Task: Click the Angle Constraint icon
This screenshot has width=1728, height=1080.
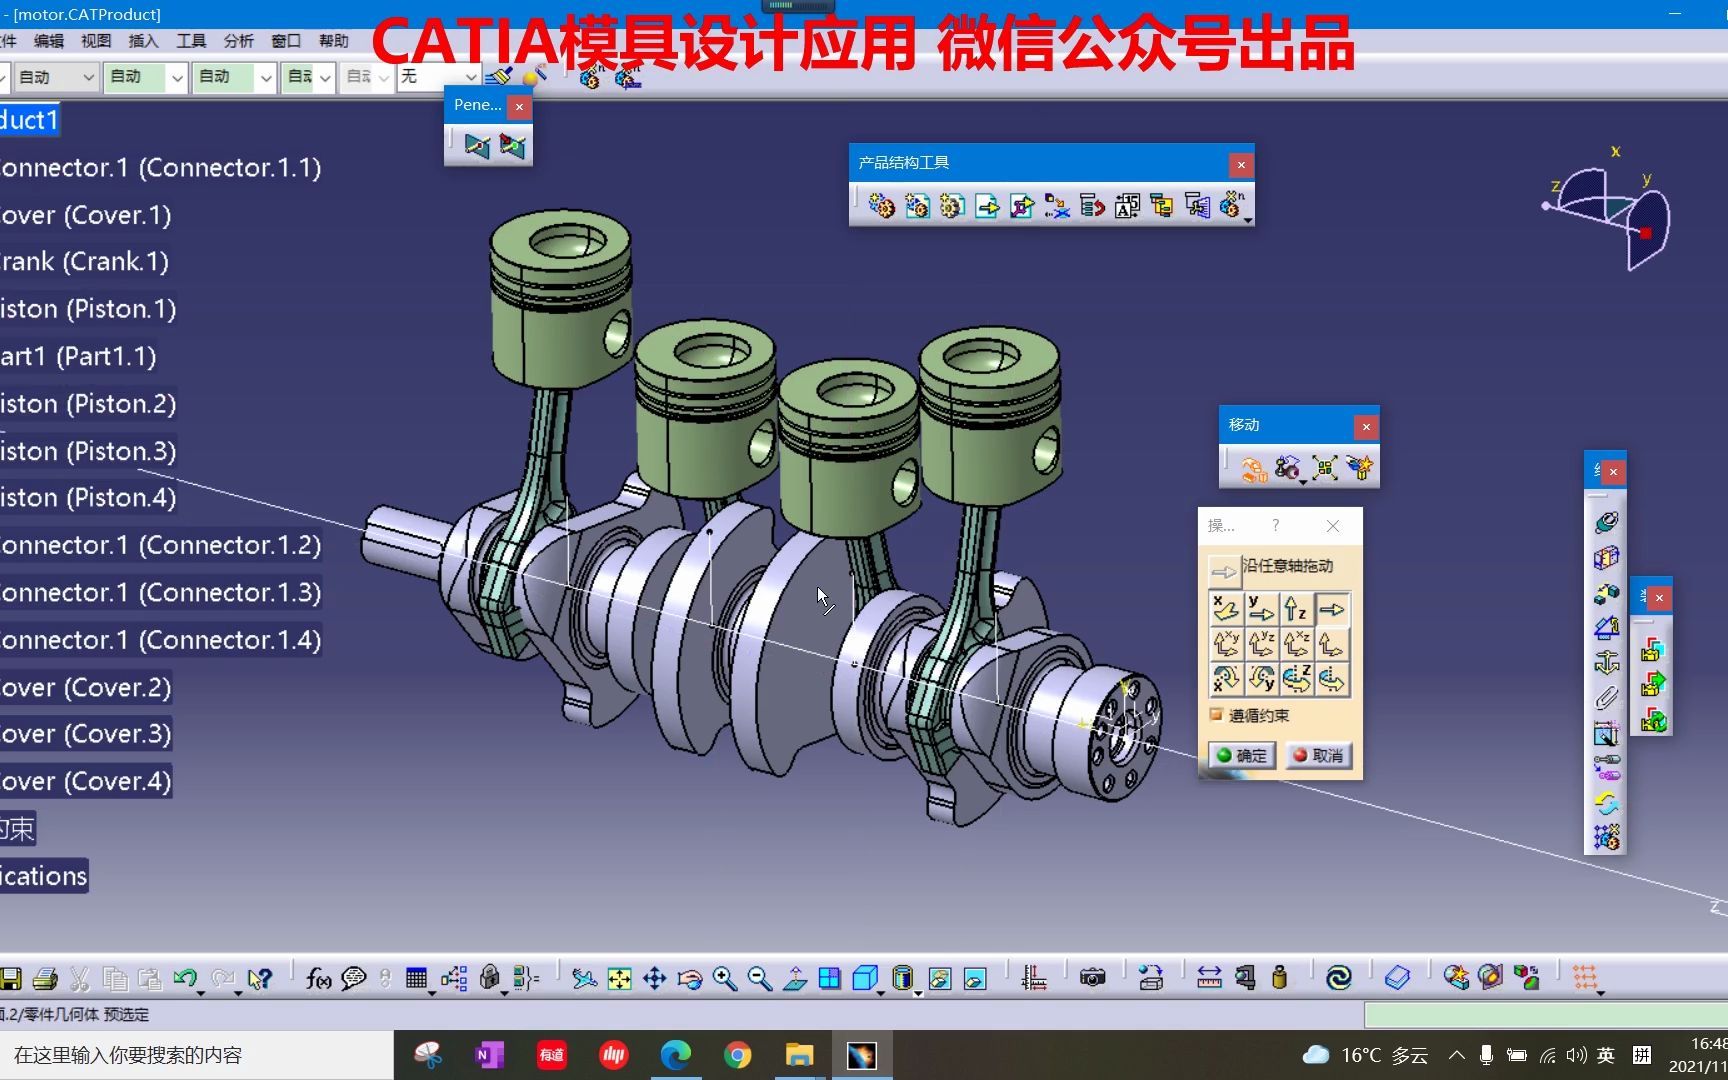Action: (x=1606, y=628)
